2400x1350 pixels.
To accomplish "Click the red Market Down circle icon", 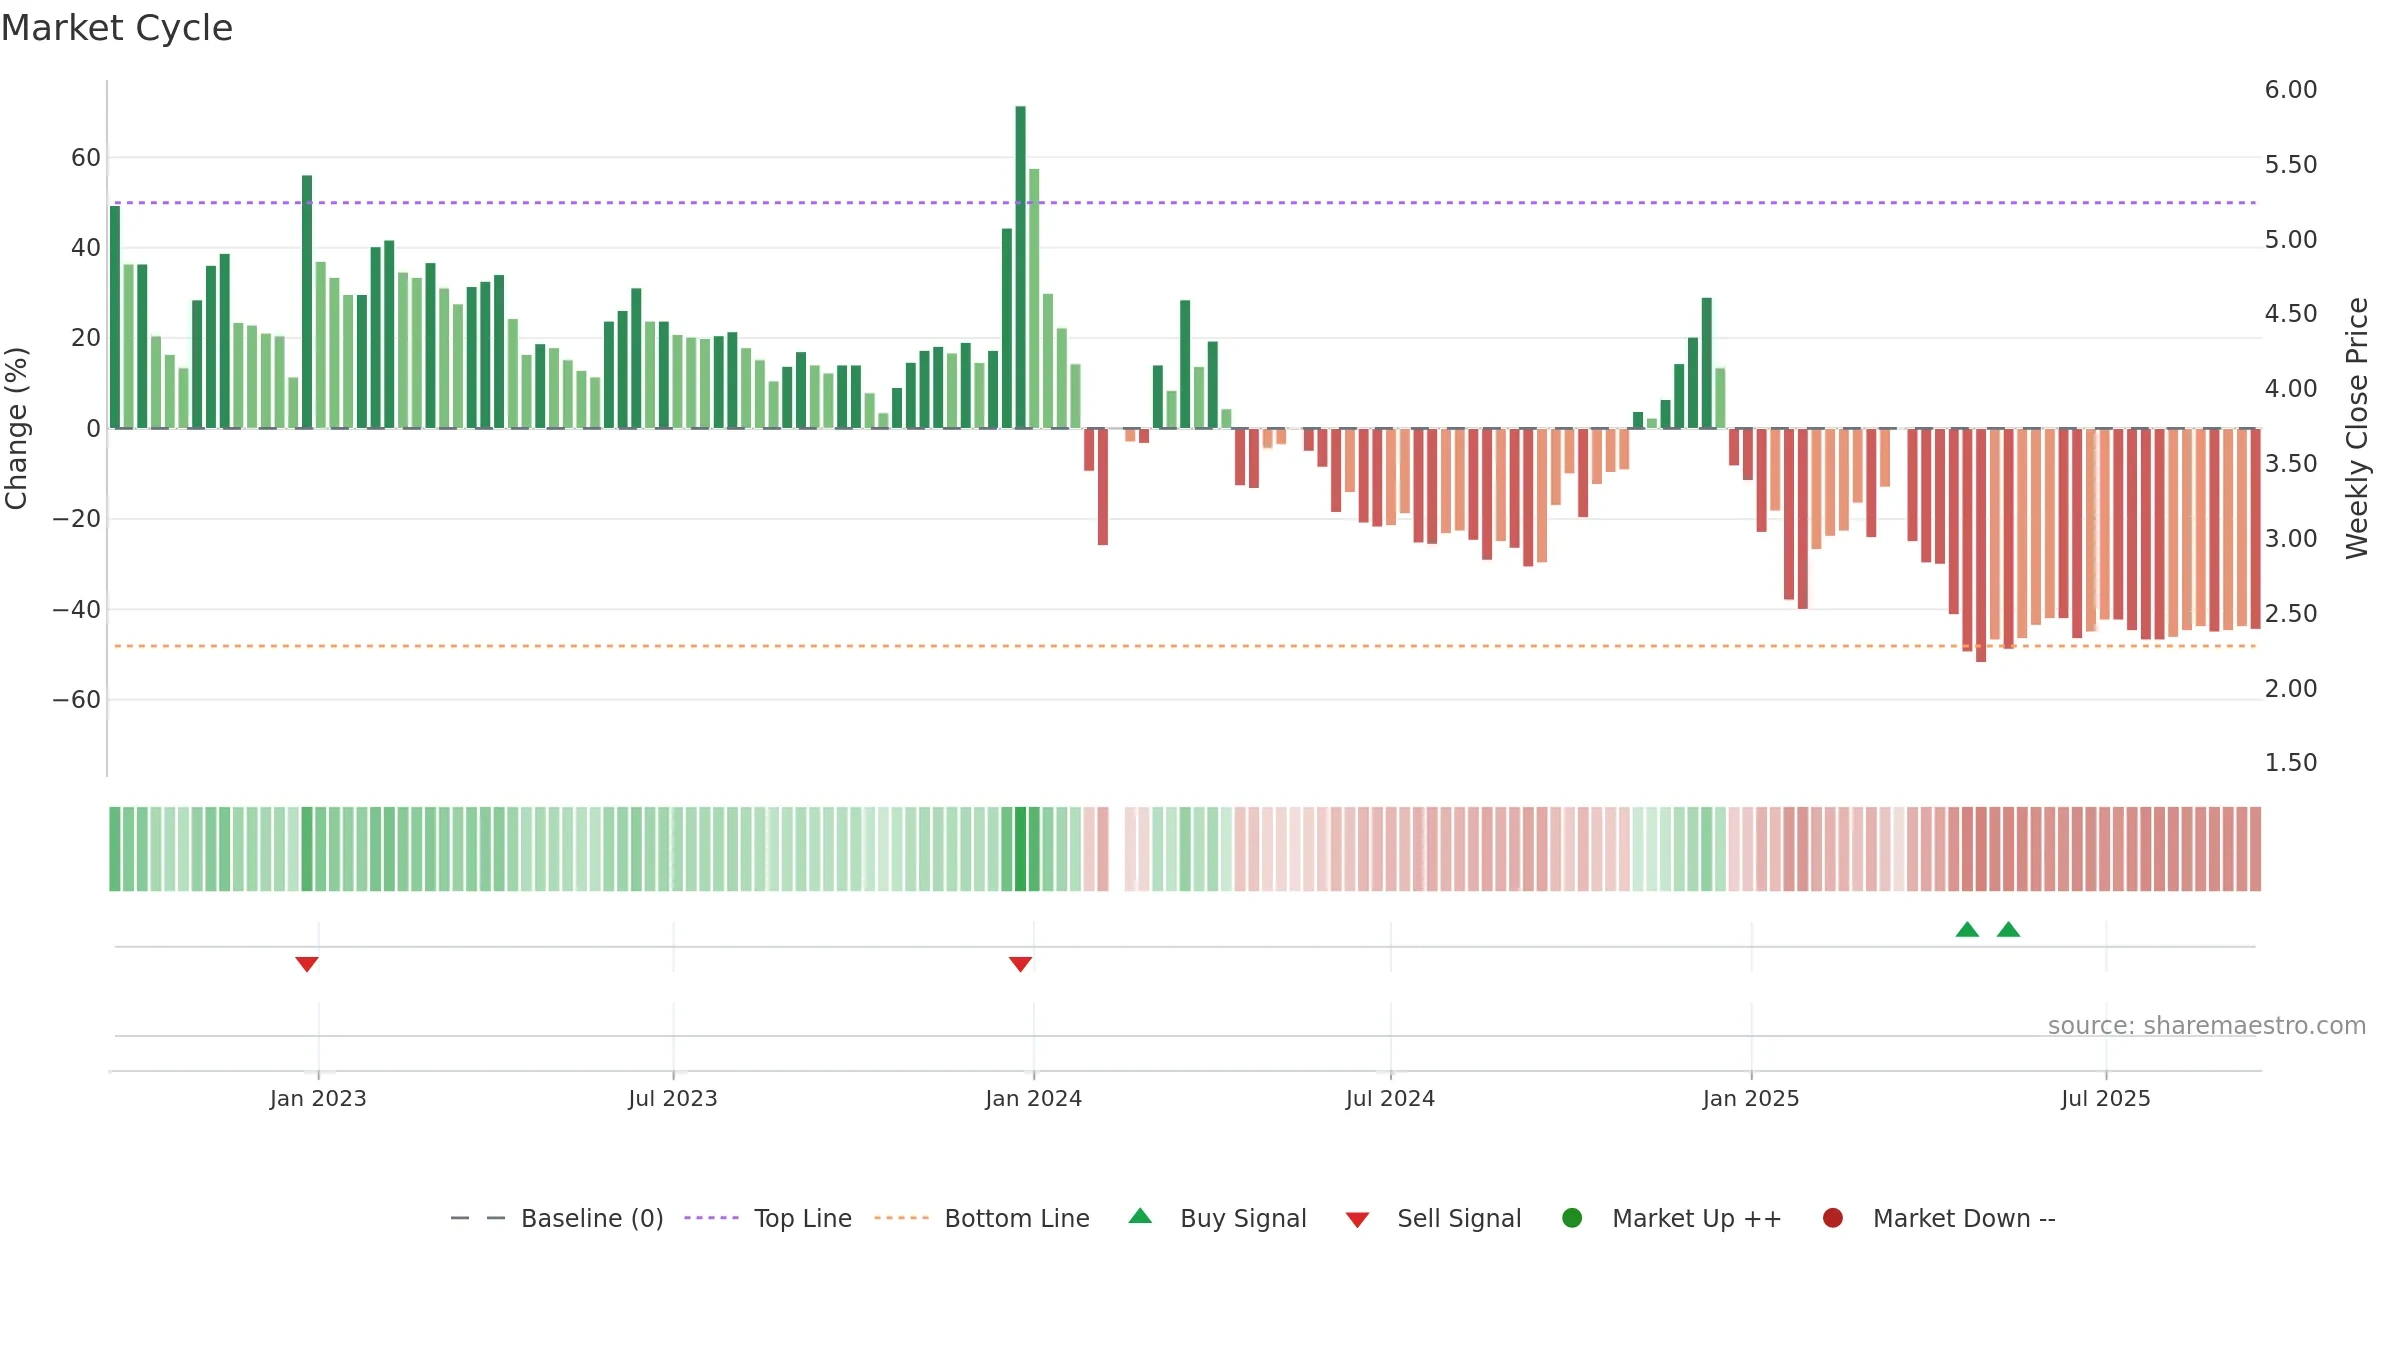I will pyautogui.click(x=1833, y=1218).
